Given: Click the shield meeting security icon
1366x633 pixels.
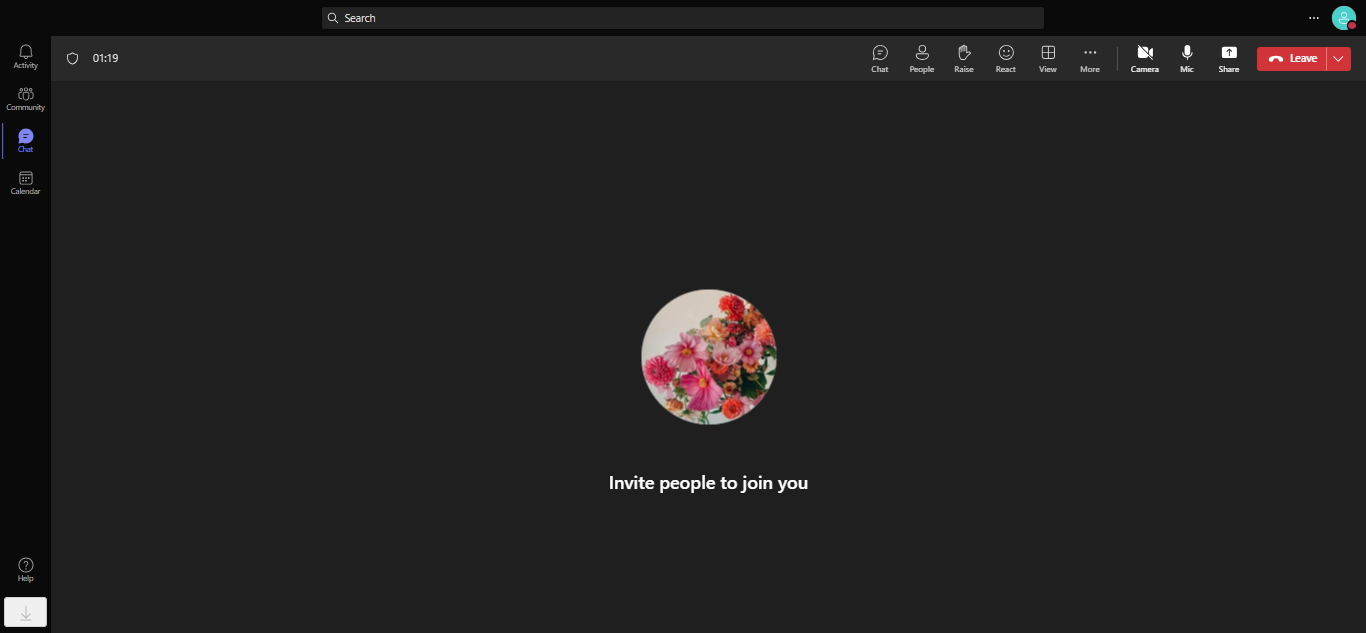Looking at the screenshot, I should 72,58.
